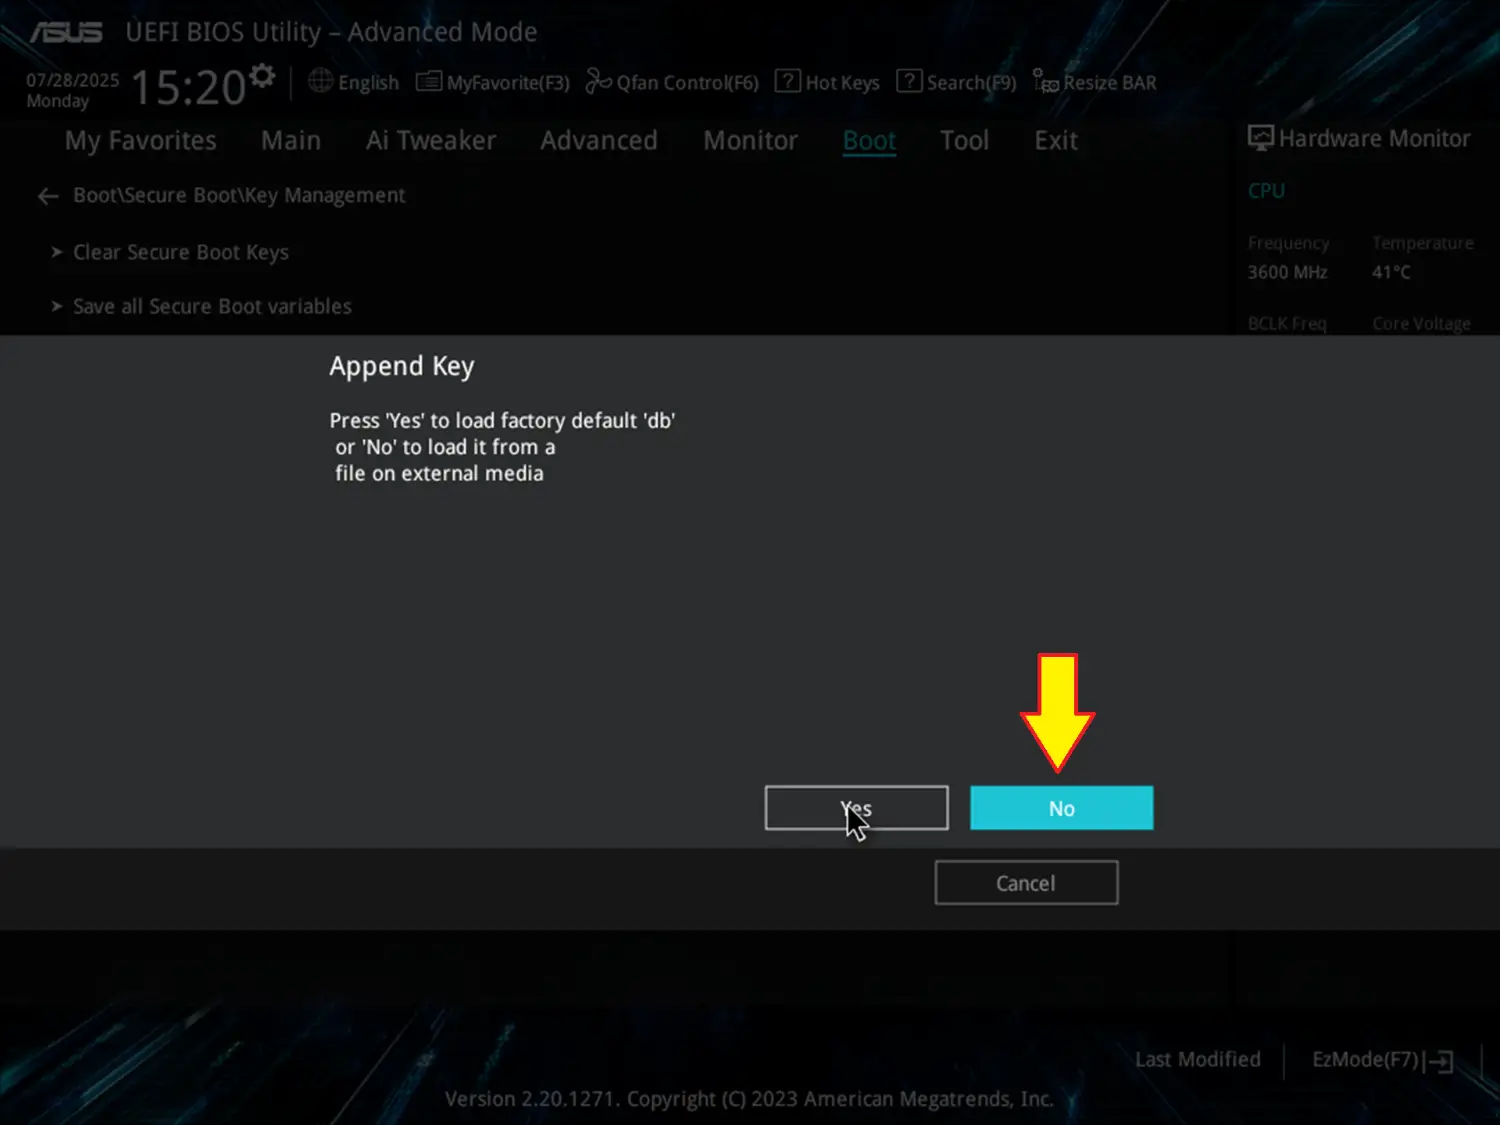Open language selection globe icon

[320, 81]
